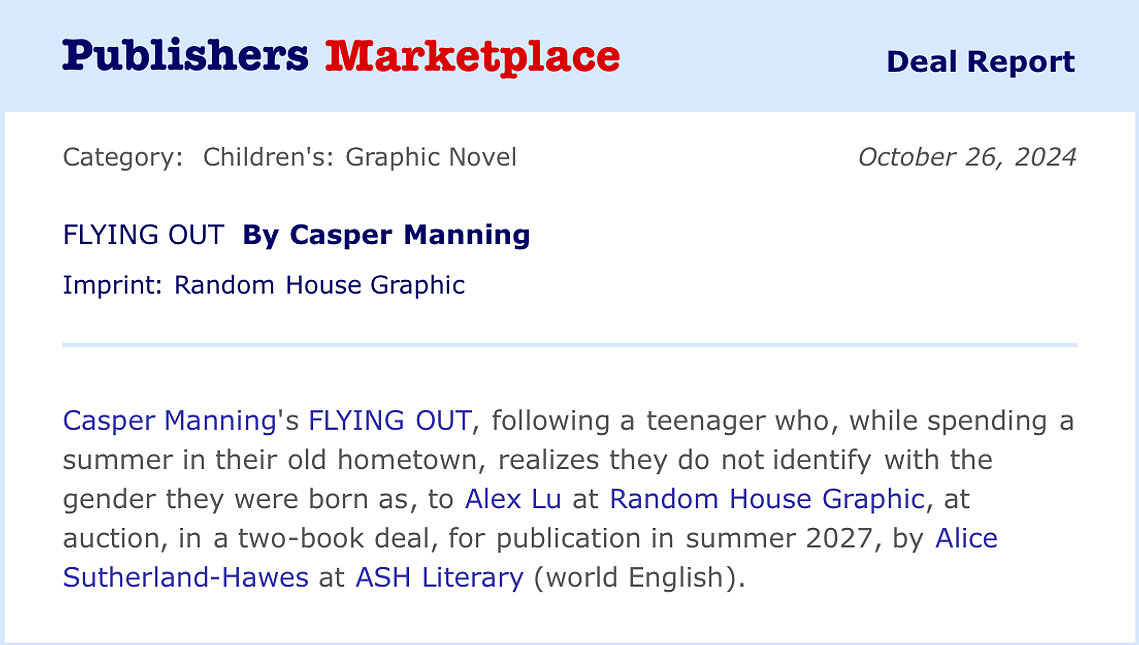This screenshot has width=1139, height=645.
Task: Open the Deal Report heading
Action: (x=980, y=62)
